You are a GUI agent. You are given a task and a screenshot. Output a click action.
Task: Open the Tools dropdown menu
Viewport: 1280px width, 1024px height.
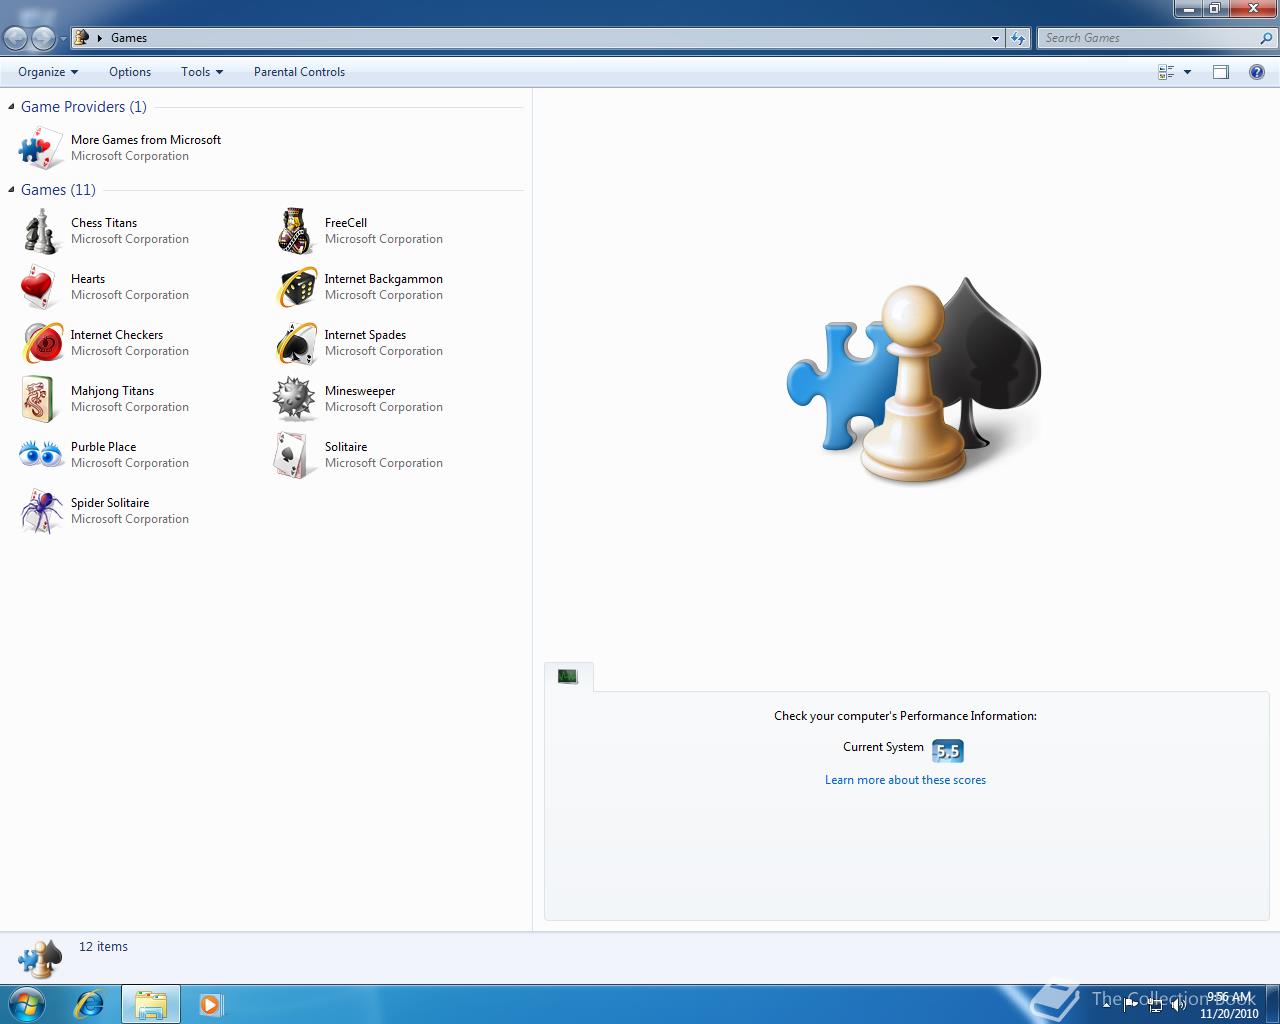(x=202, y=72)
